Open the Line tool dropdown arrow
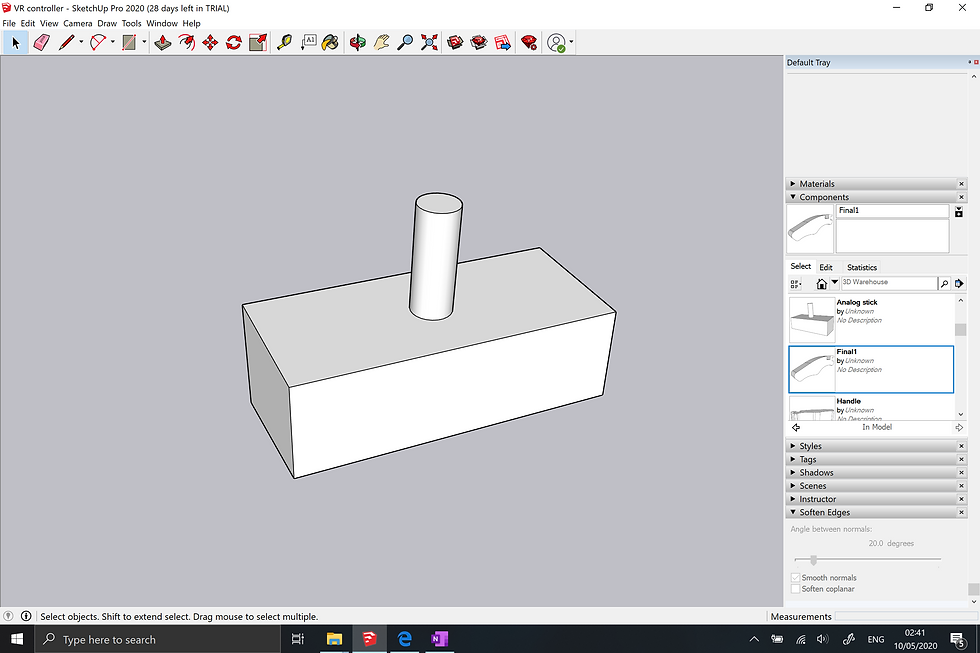The height and width of the screenshot is (653, 980). pos(81,42)
